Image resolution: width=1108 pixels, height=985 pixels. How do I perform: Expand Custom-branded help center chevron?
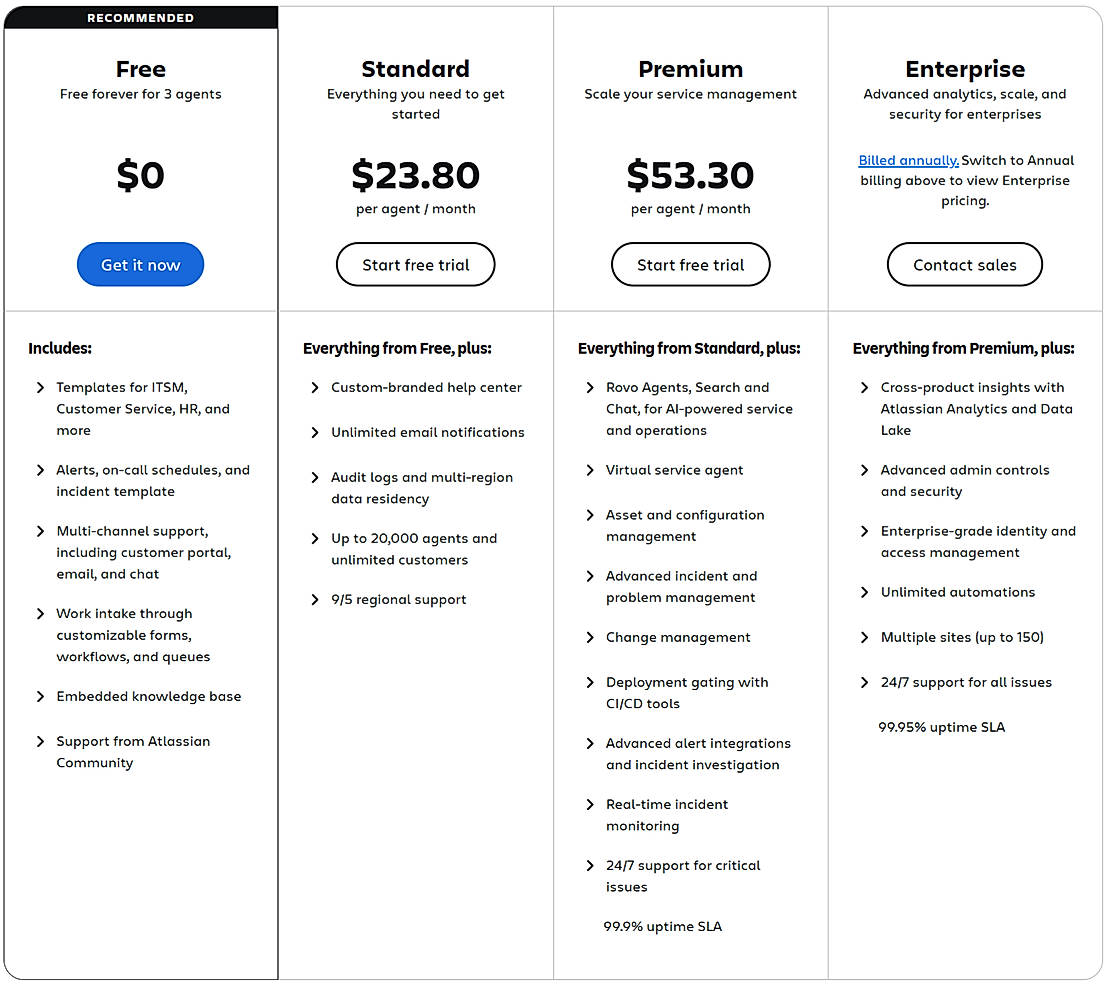(x=315, y=387)
